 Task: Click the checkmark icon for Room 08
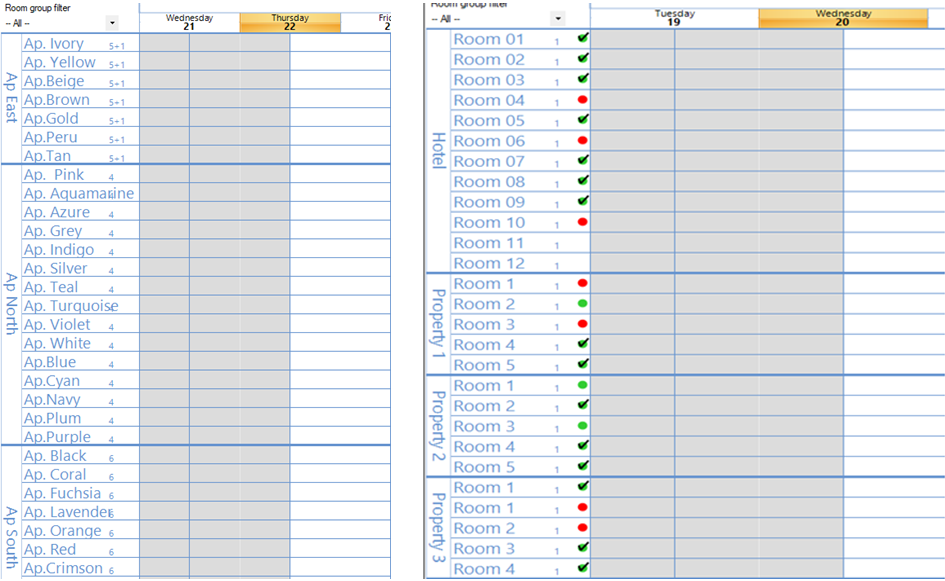coord(583,181)
